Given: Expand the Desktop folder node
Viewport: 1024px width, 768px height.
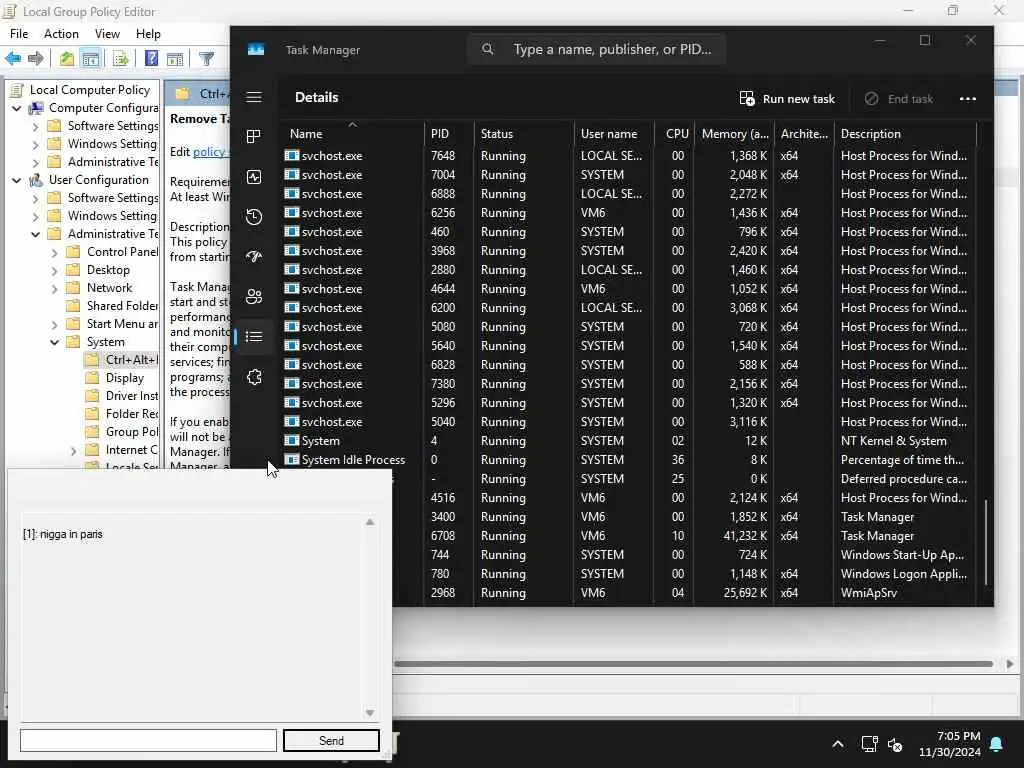Looking at the screenshot, I should pos(55,270).
